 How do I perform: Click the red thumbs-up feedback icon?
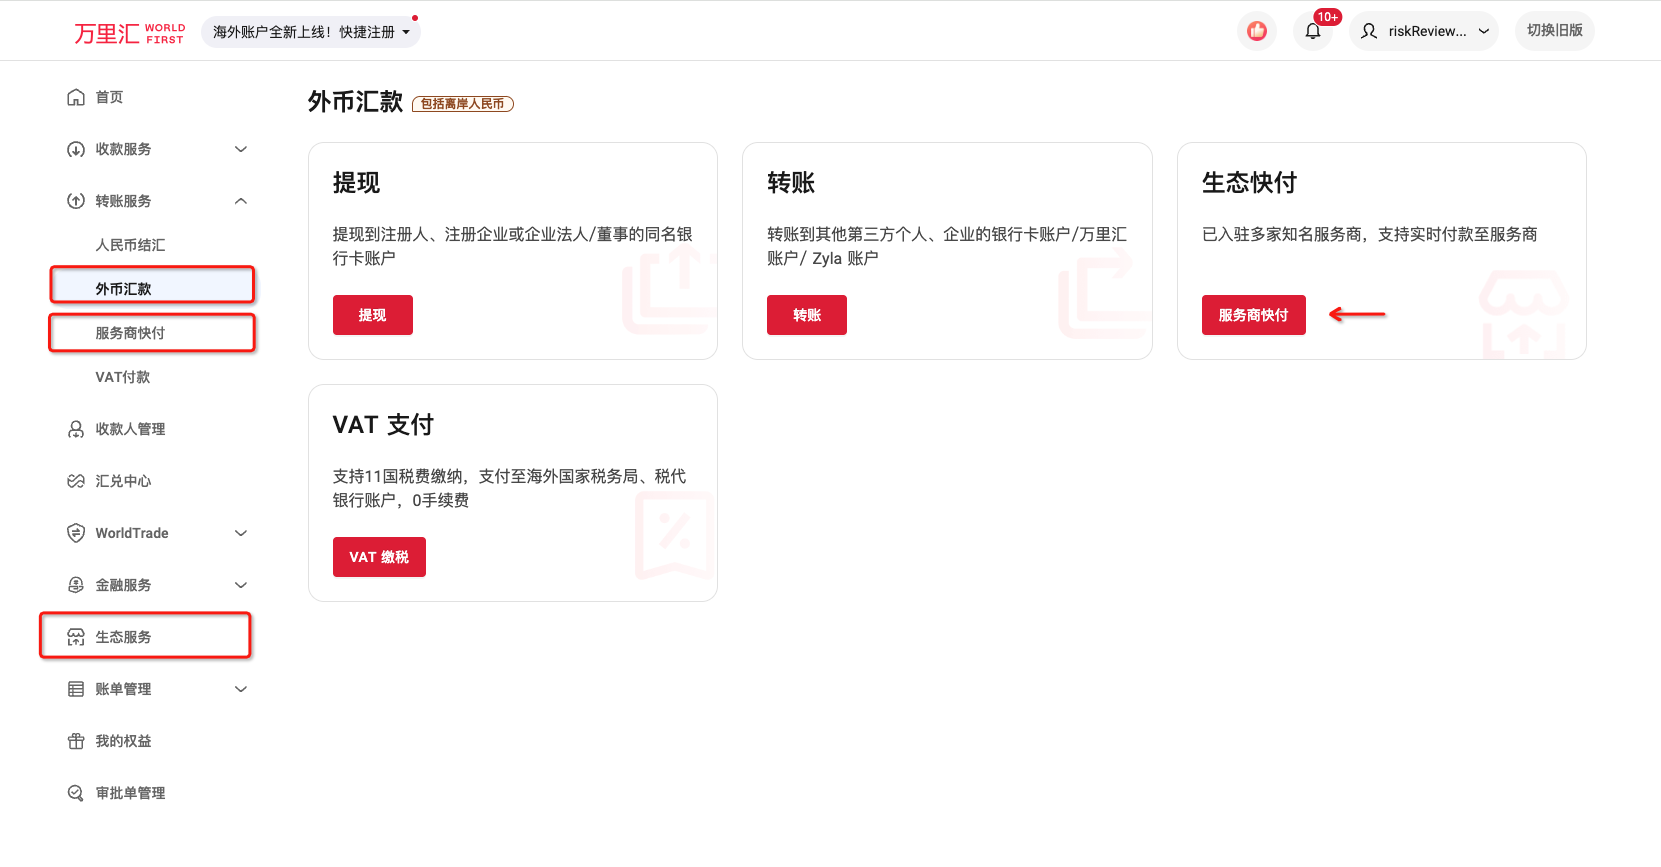tap(1257, 31)
